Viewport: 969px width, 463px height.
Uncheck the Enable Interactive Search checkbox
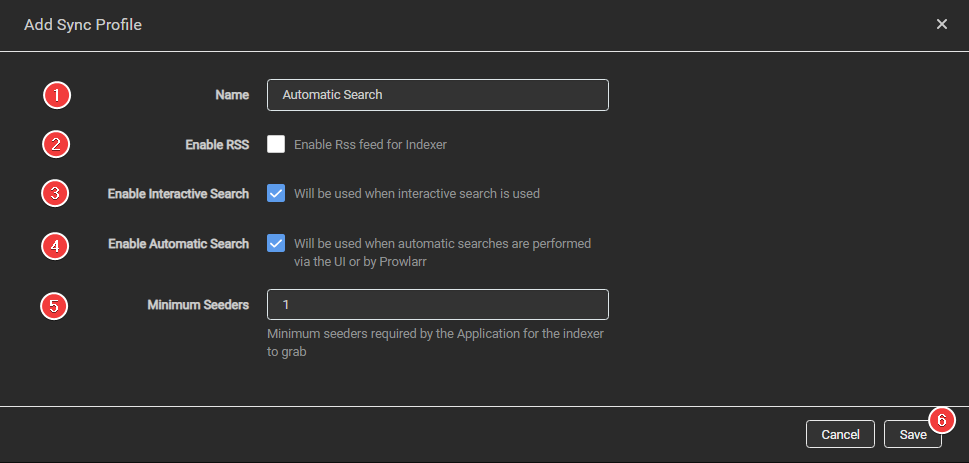(277, 193)
